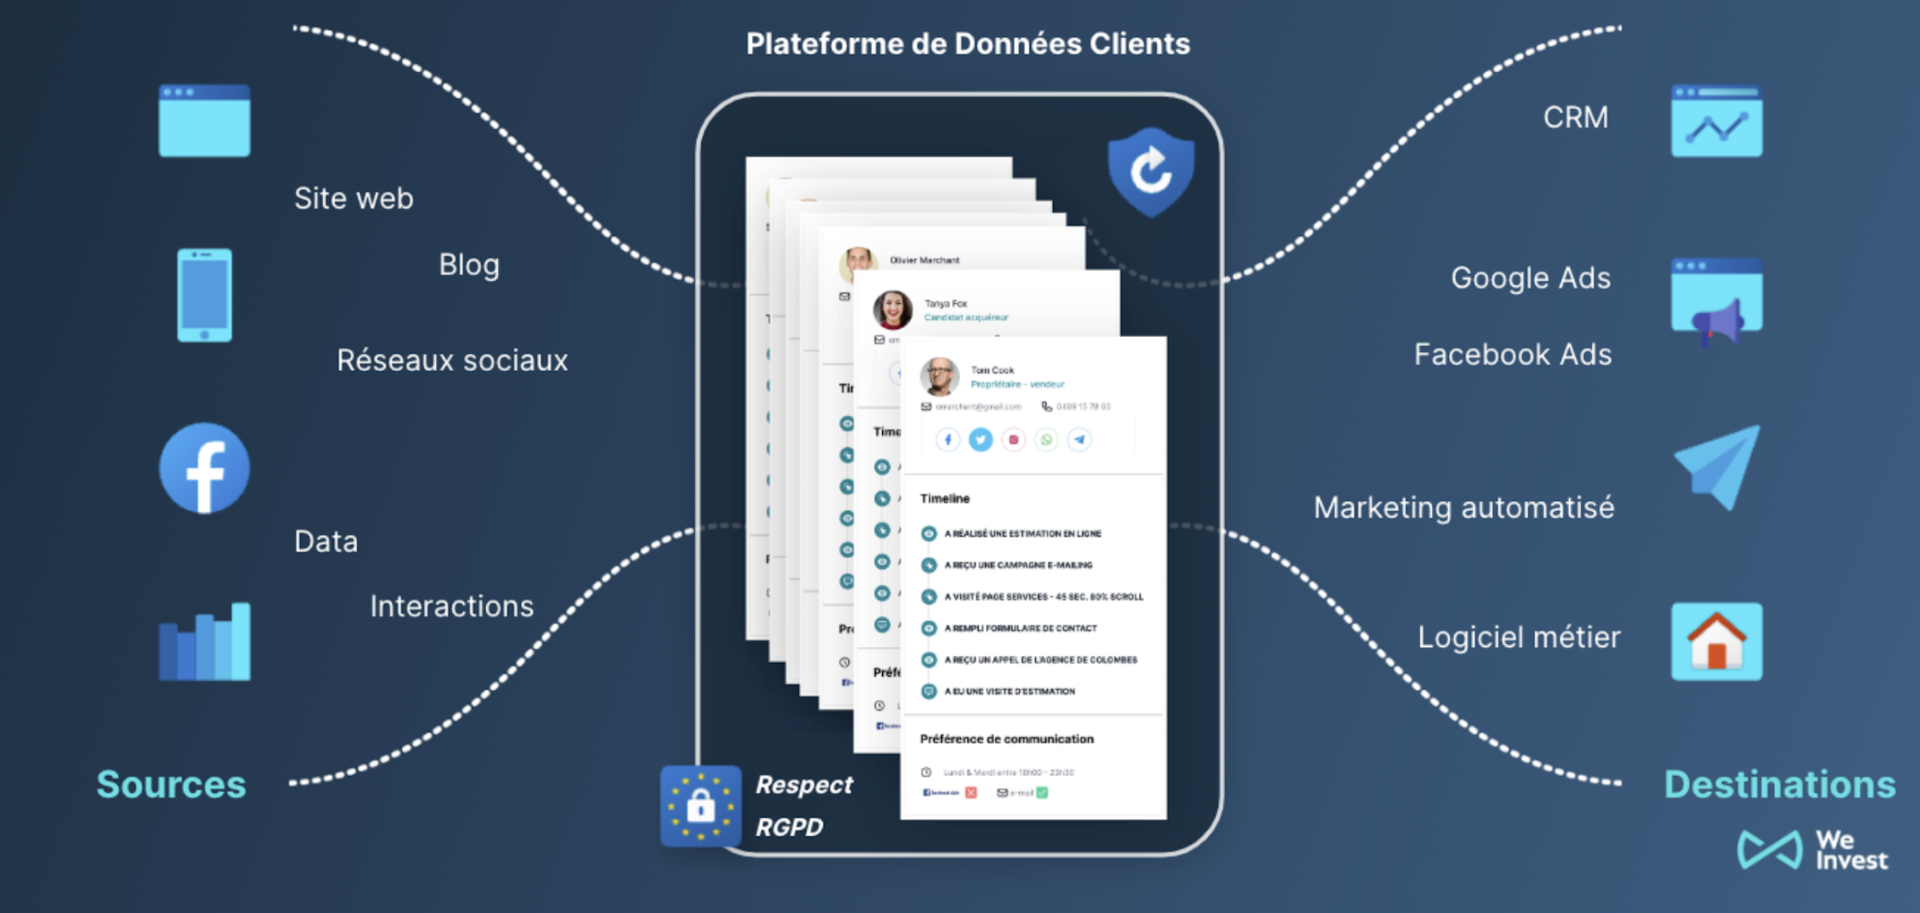1920x913 pixels.
Task: Click the eye icon beside formulaire de contact
Action: click(x=928, y=628)
